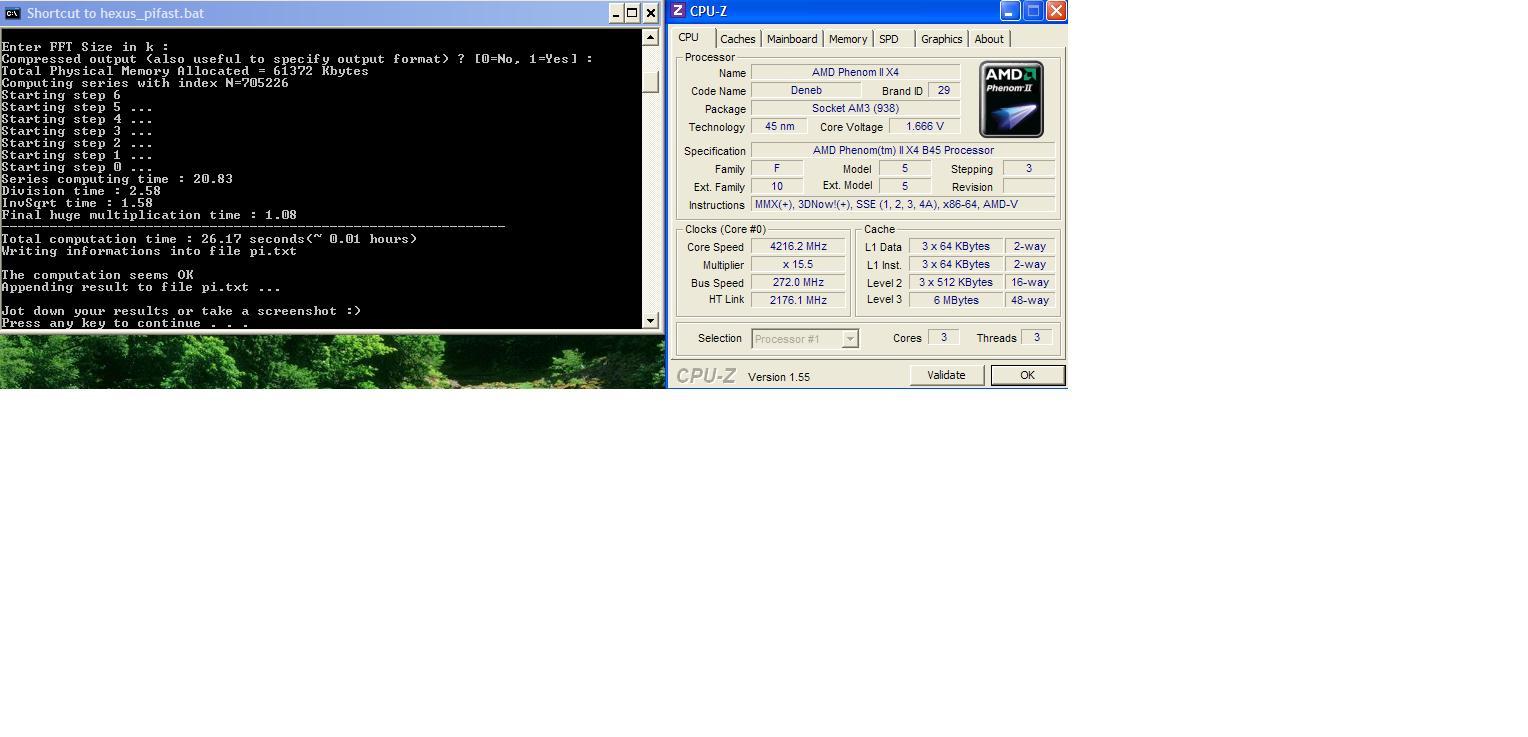Screen dimensions: 1528x737
Task: Click the Cores count value
Action: (x=943, y=337)
